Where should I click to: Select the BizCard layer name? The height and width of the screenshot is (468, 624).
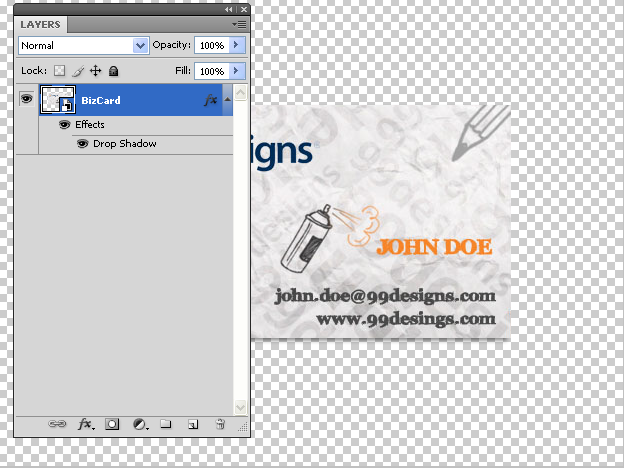point(101,100)
